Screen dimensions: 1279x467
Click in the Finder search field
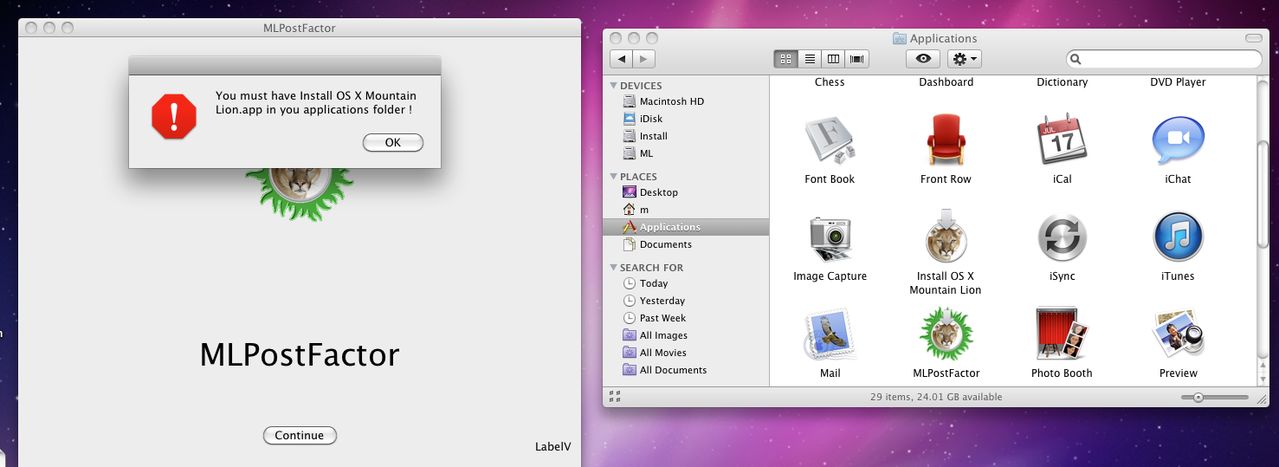[x=1164, y=59]
